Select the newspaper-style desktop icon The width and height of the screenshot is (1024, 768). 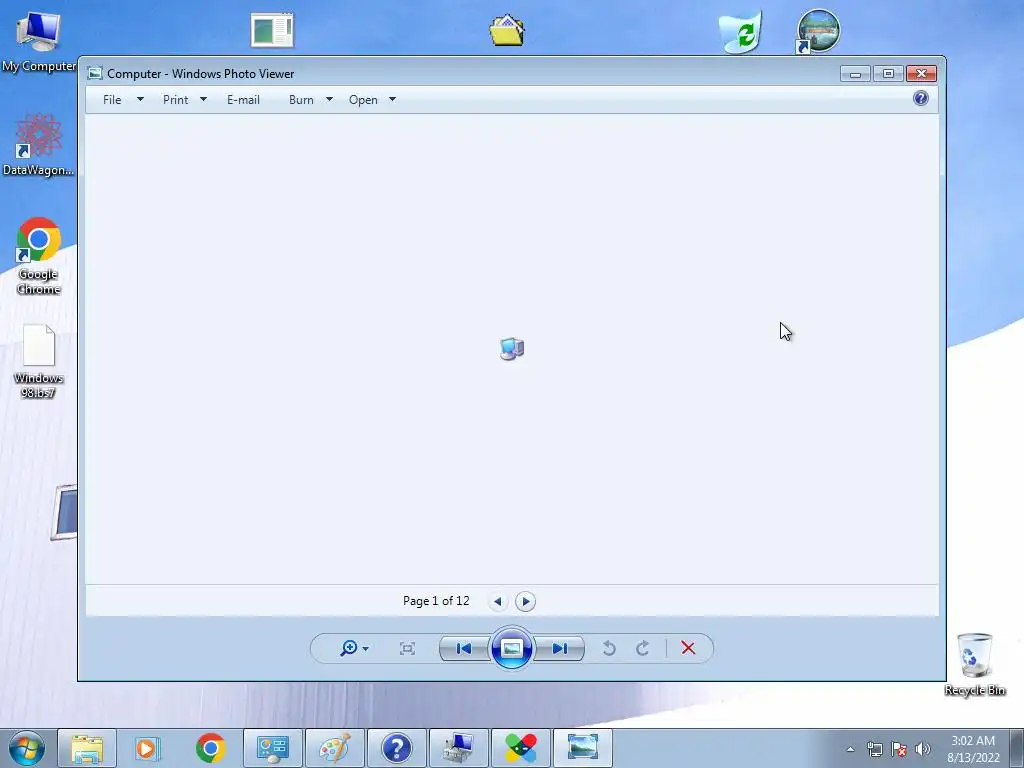(272, 30)
